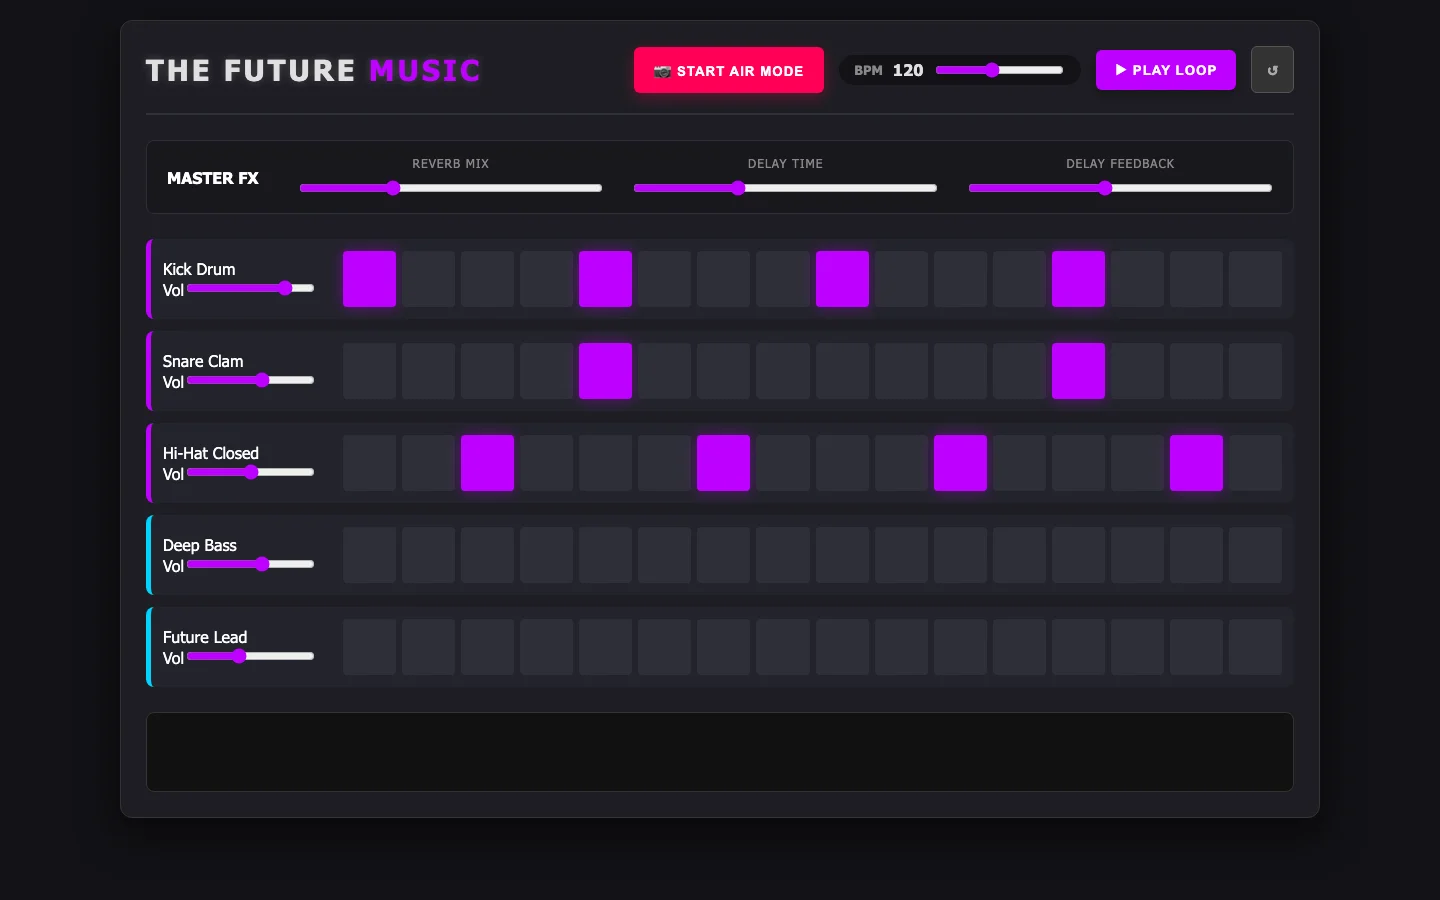This screenshot has width=1440, height=900.
Task: Adjust Kick Drum volume slider
Action: (x=251, y=288)
